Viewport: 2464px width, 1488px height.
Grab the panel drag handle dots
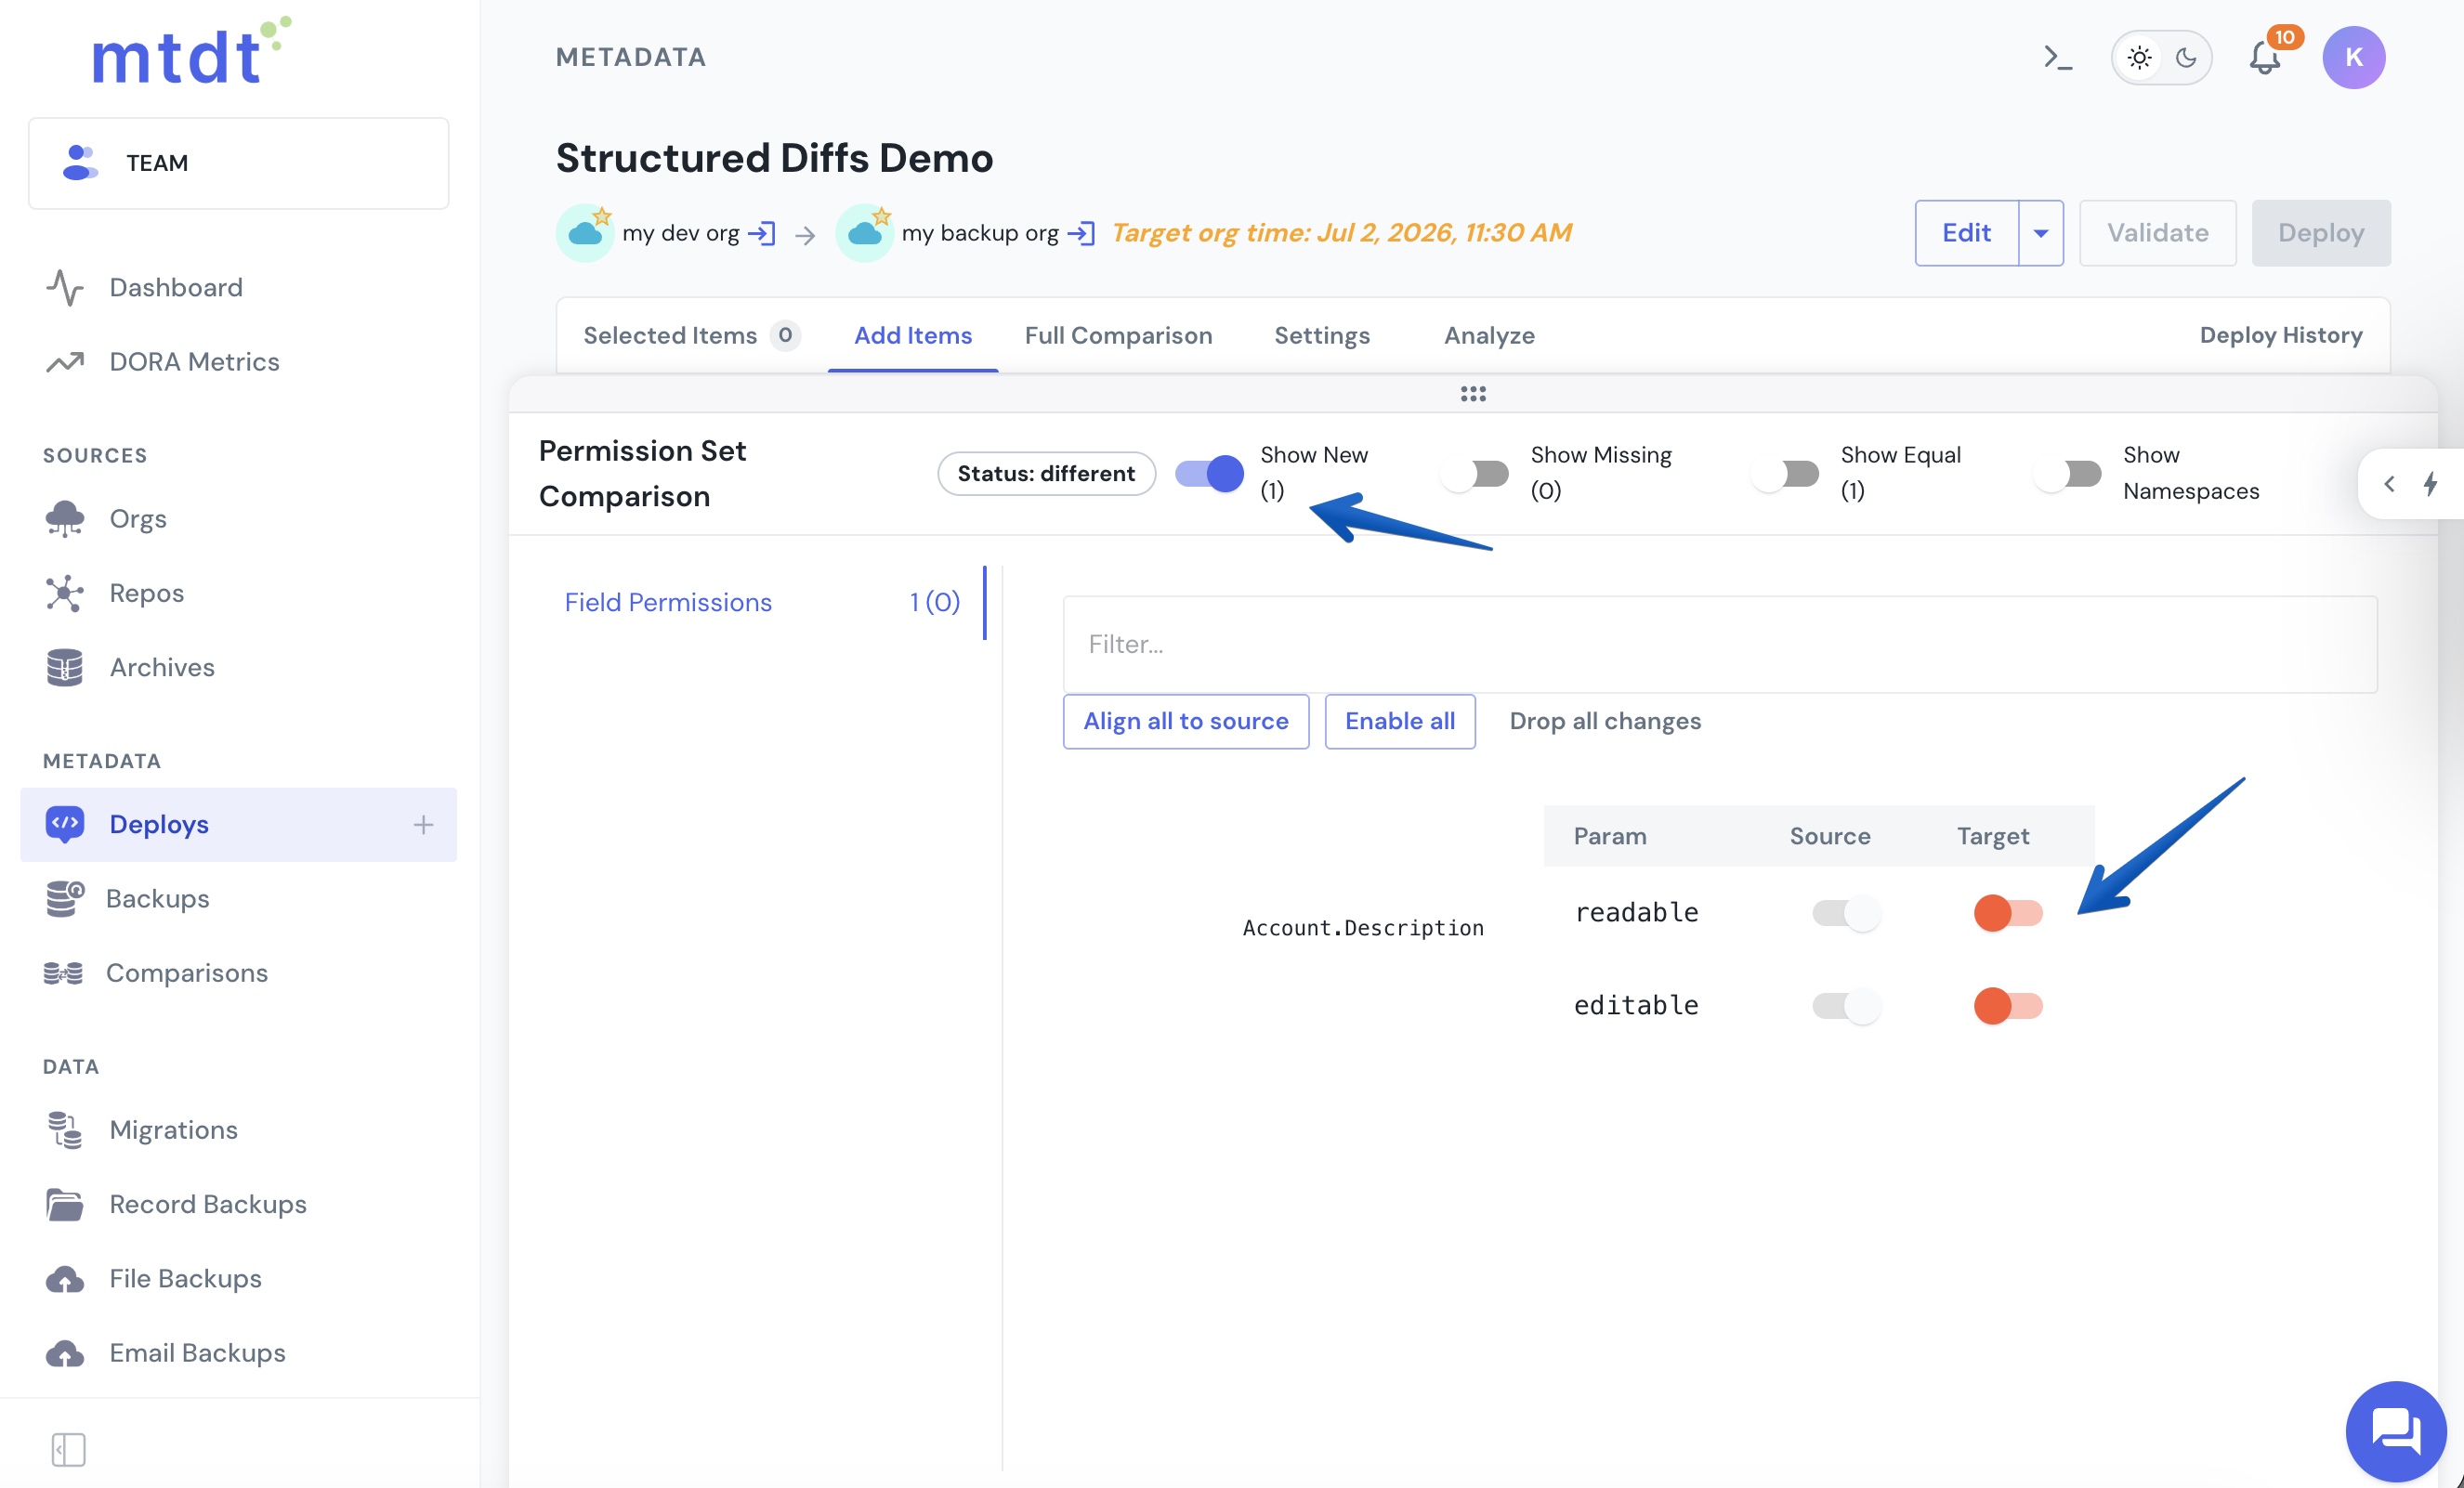(x=1472, y=394)
